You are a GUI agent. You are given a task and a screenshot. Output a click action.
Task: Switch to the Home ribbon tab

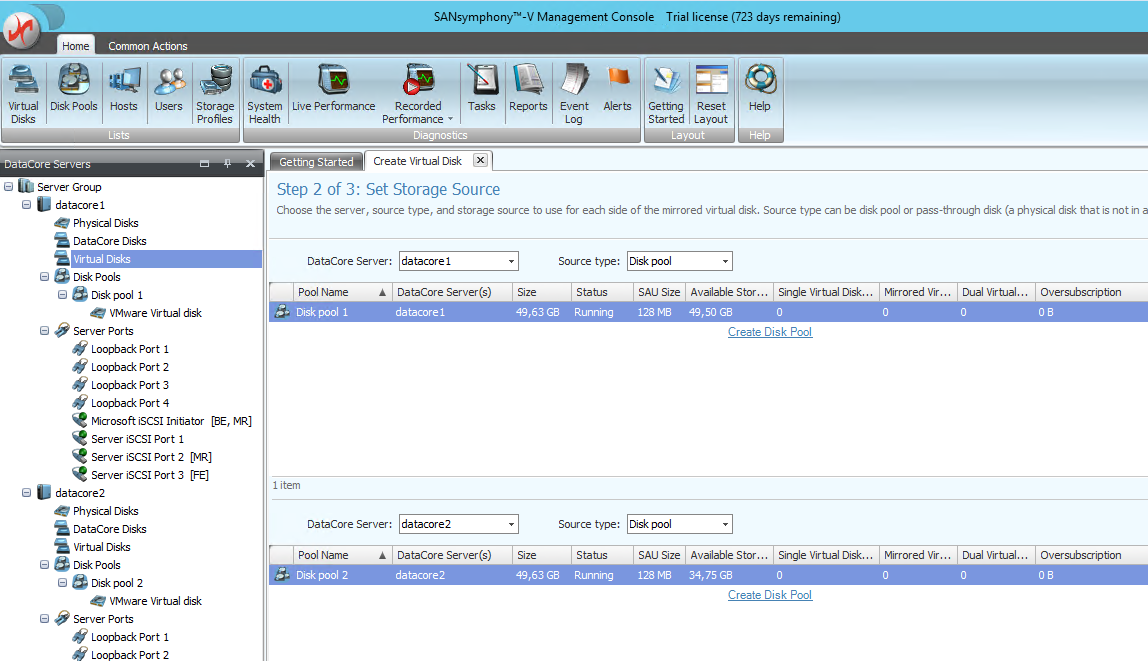click(75, 45)
